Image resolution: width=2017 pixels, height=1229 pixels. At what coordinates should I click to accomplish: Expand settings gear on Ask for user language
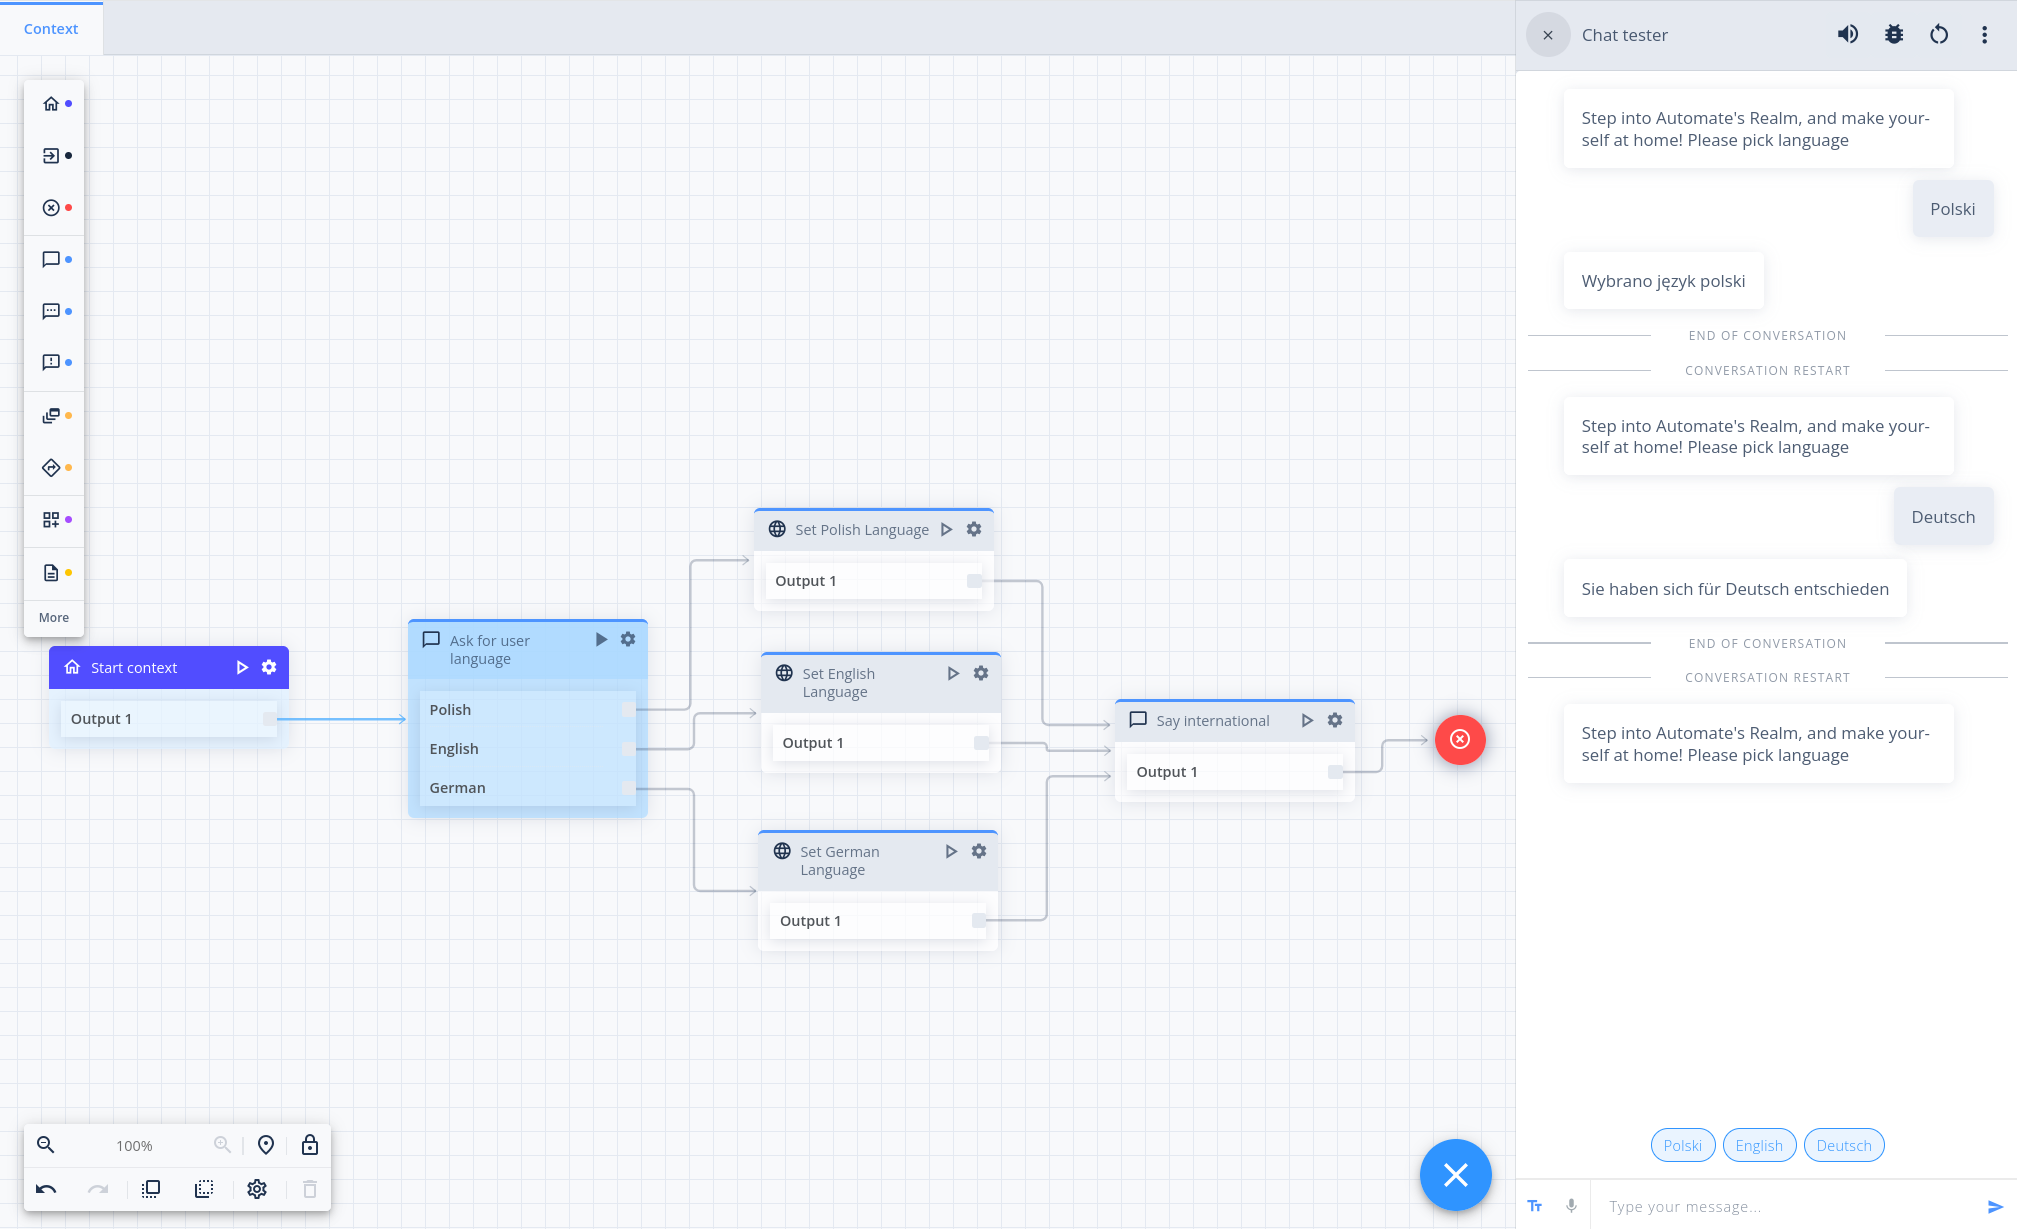coord(627,640)
